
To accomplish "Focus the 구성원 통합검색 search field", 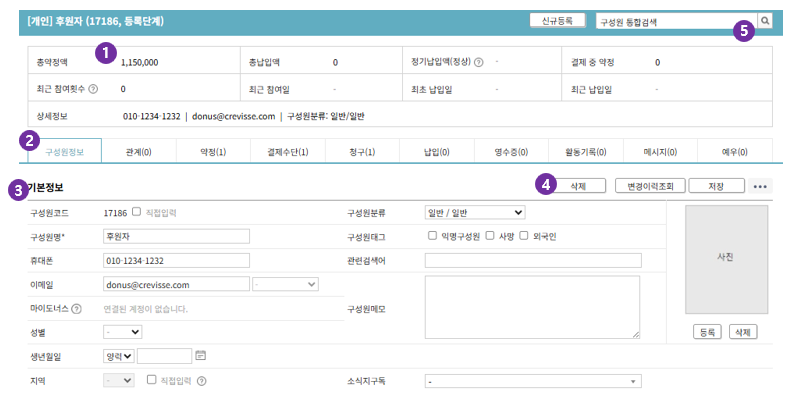I will (x=676, y=21).
